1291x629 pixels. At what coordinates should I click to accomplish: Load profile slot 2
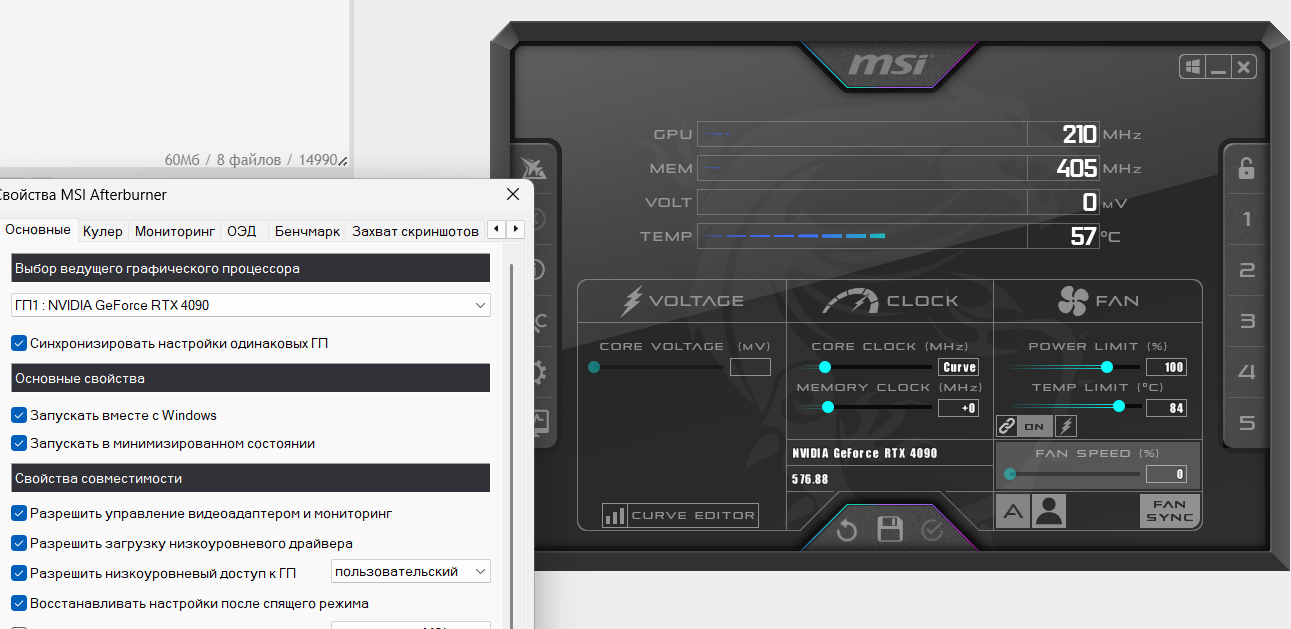tap(1247, 270)
